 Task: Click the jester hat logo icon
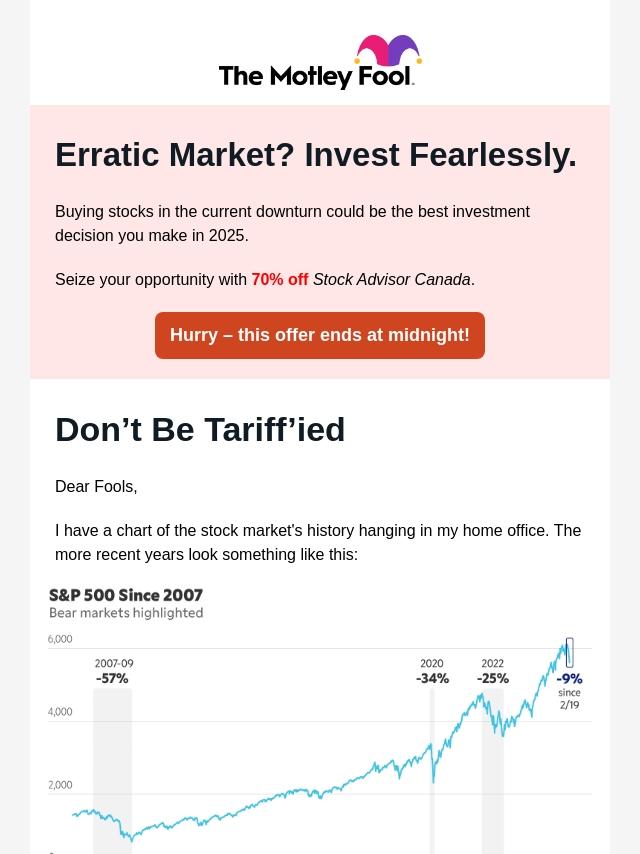coord(387,51)
